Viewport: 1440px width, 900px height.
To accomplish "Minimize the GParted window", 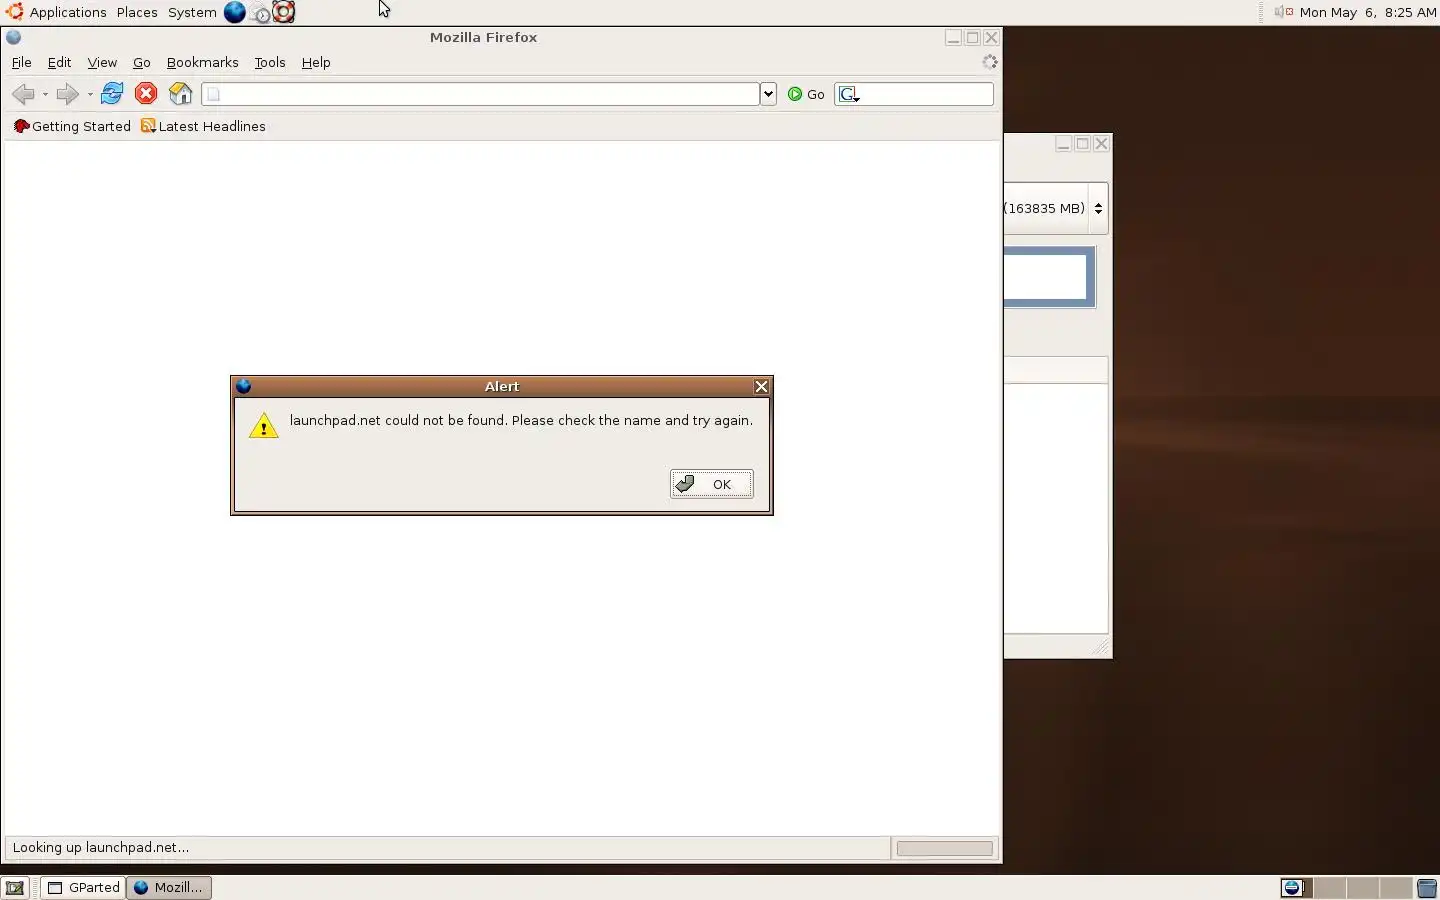I will (1063, 144).
